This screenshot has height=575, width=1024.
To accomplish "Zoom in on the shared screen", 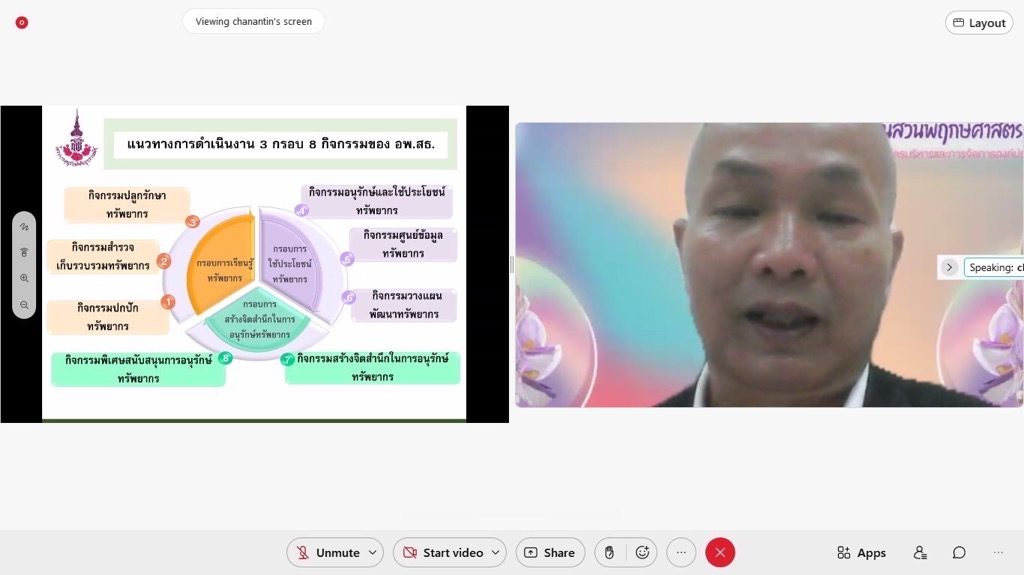I will (24, 278).
